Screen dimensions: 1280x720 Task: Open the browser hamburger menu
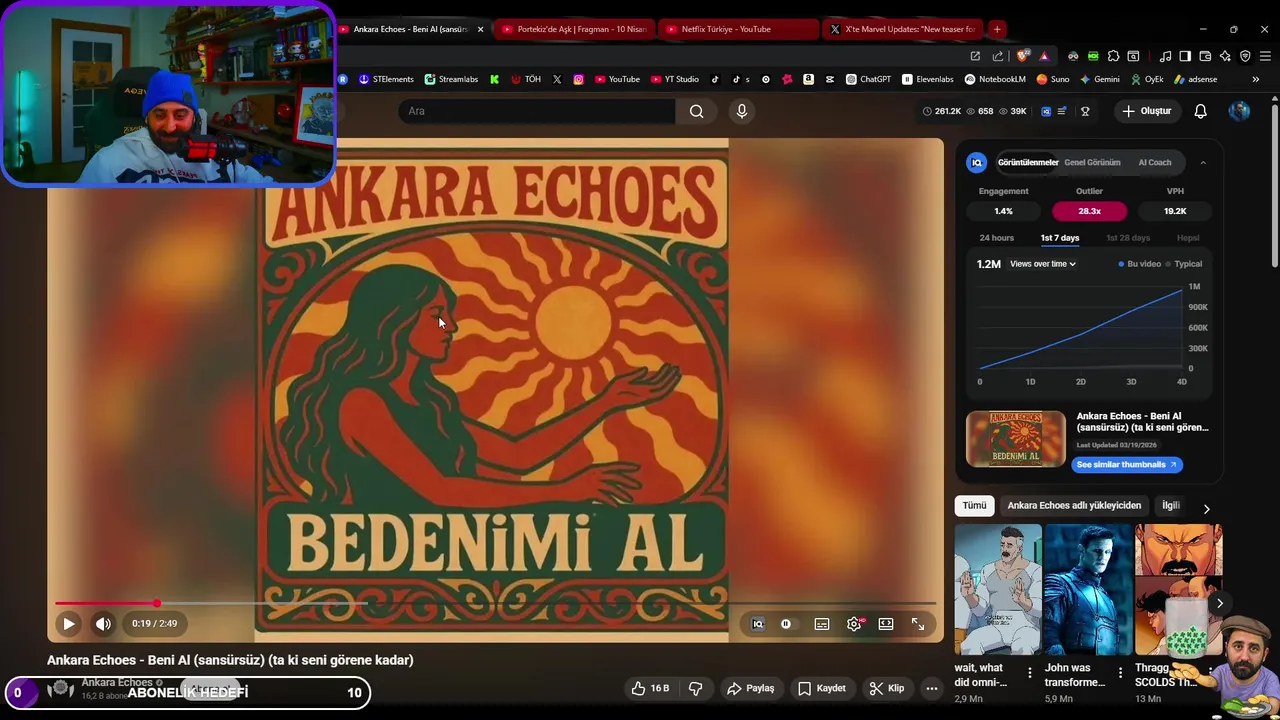(x=1264, y=56)
